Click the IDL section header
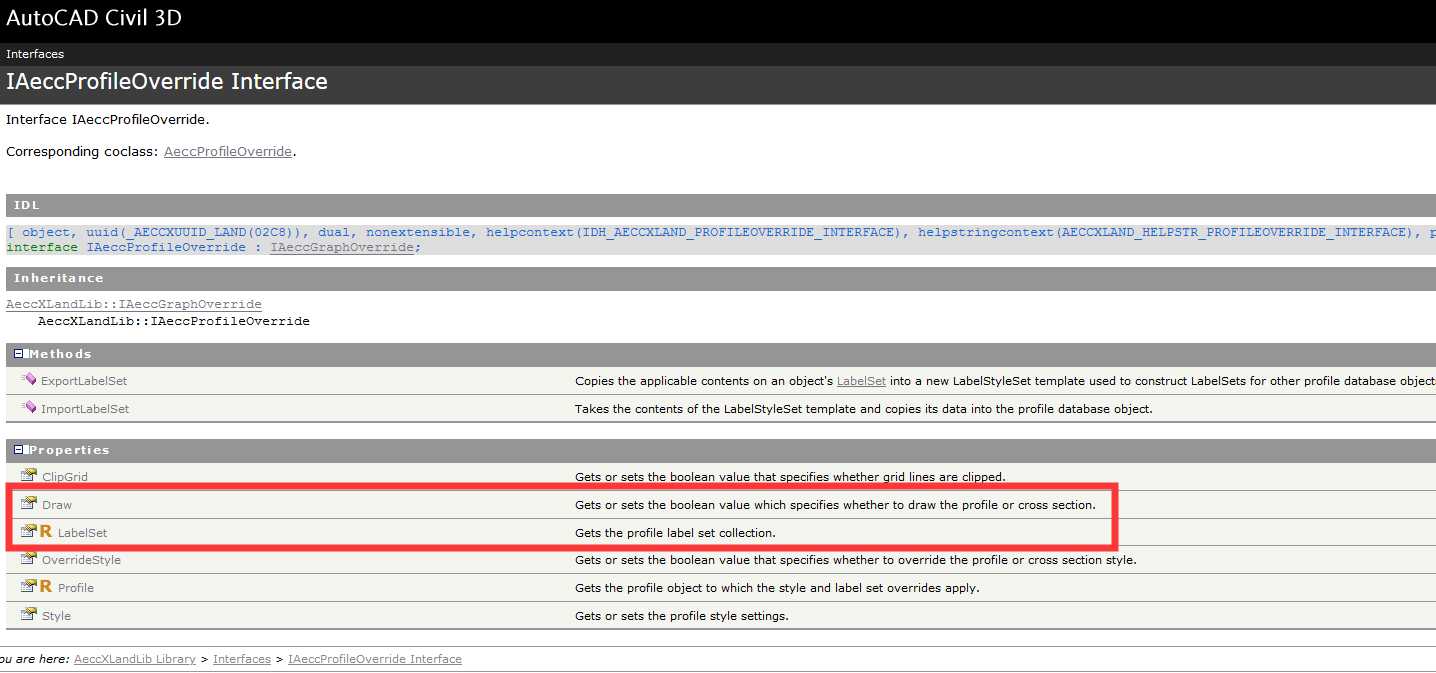This screenshot has height=673, width=1436. [x=720, y=205]
